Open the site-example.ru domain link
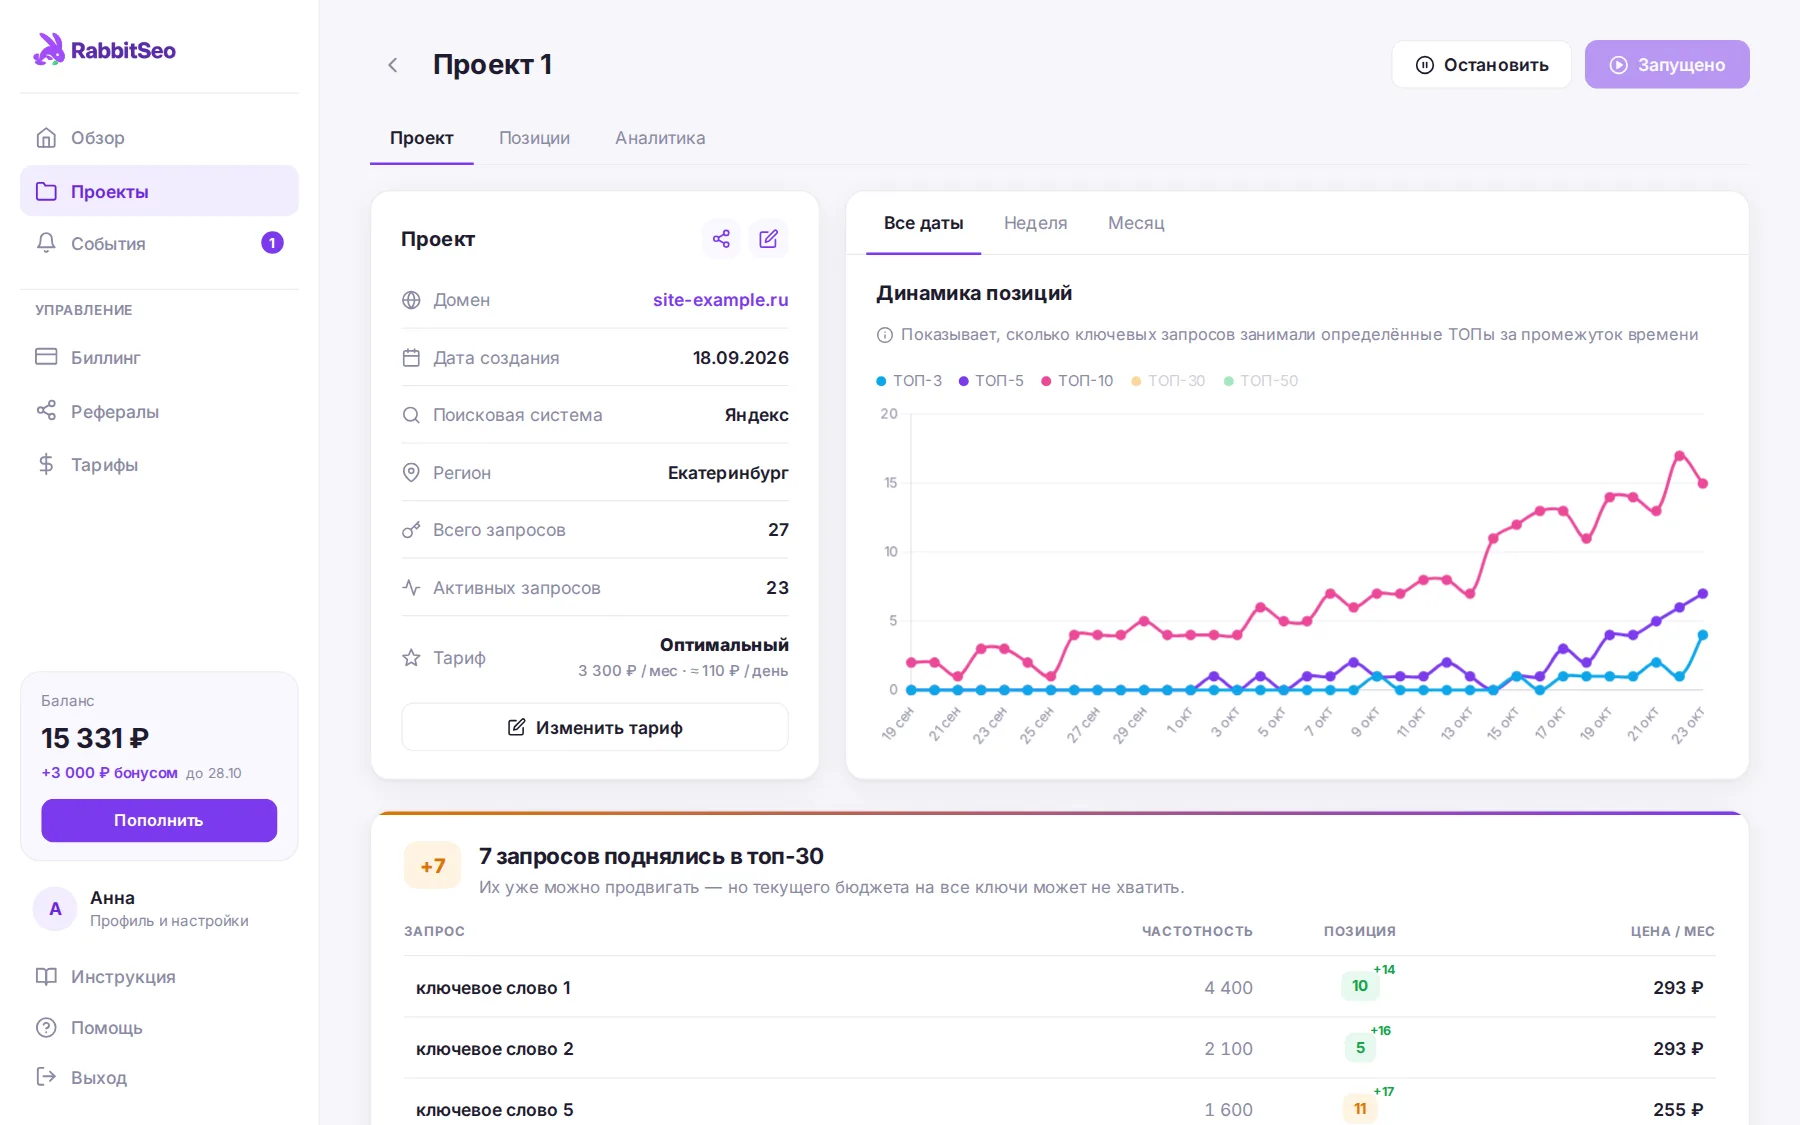 click(720, 300)
